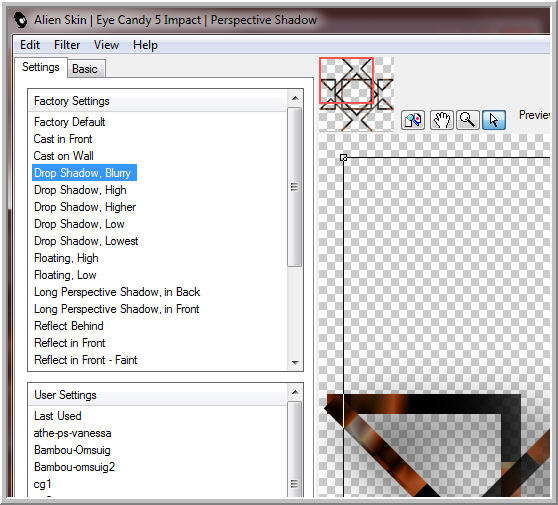Viewport: 558px width, 505px height.
Task: Click the User Settings list header
Action: (157, 395)
